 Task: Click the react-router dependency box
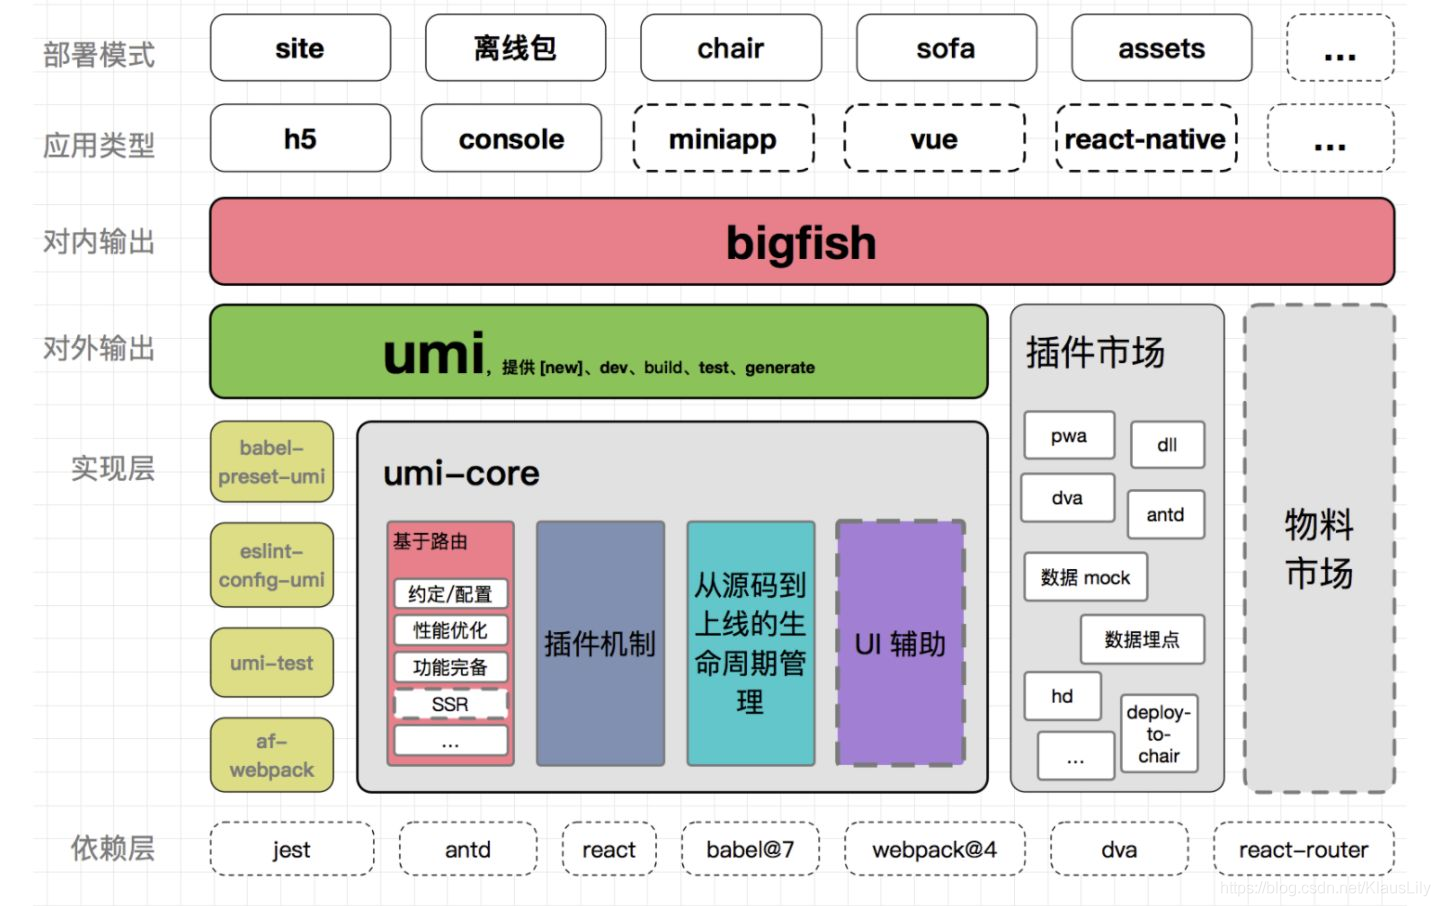coord(1304,849)
